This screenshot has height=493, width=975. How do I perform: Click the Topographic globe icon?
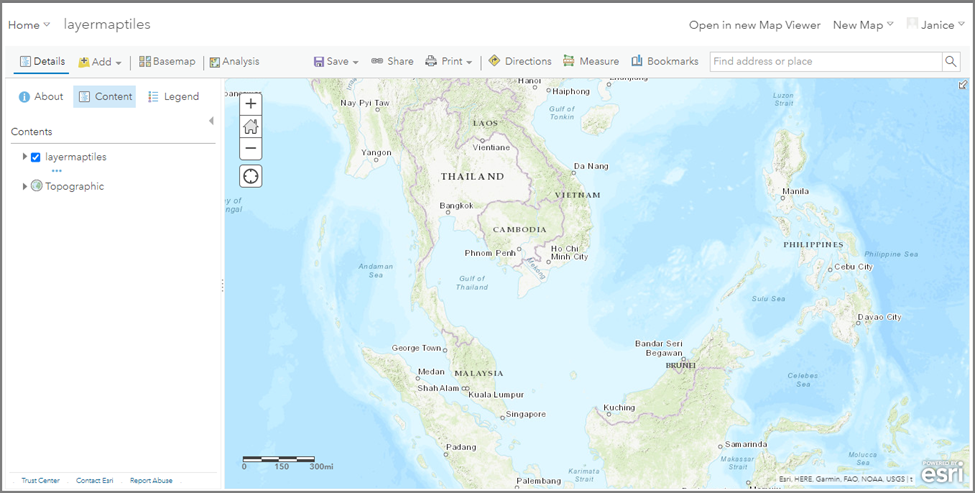pyautogui.click(x=37, y=186)
